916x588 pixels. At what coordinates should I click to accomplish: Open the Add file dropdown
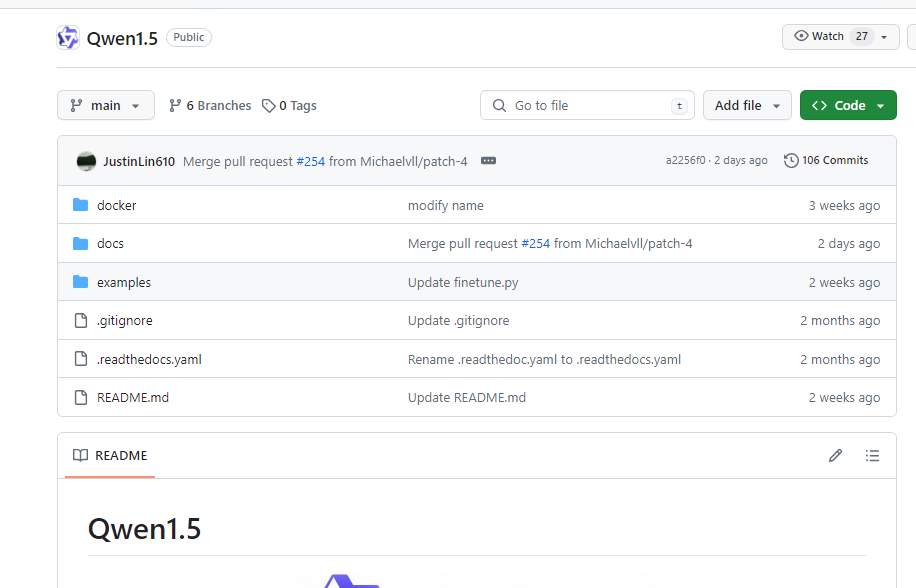(747, 105)
